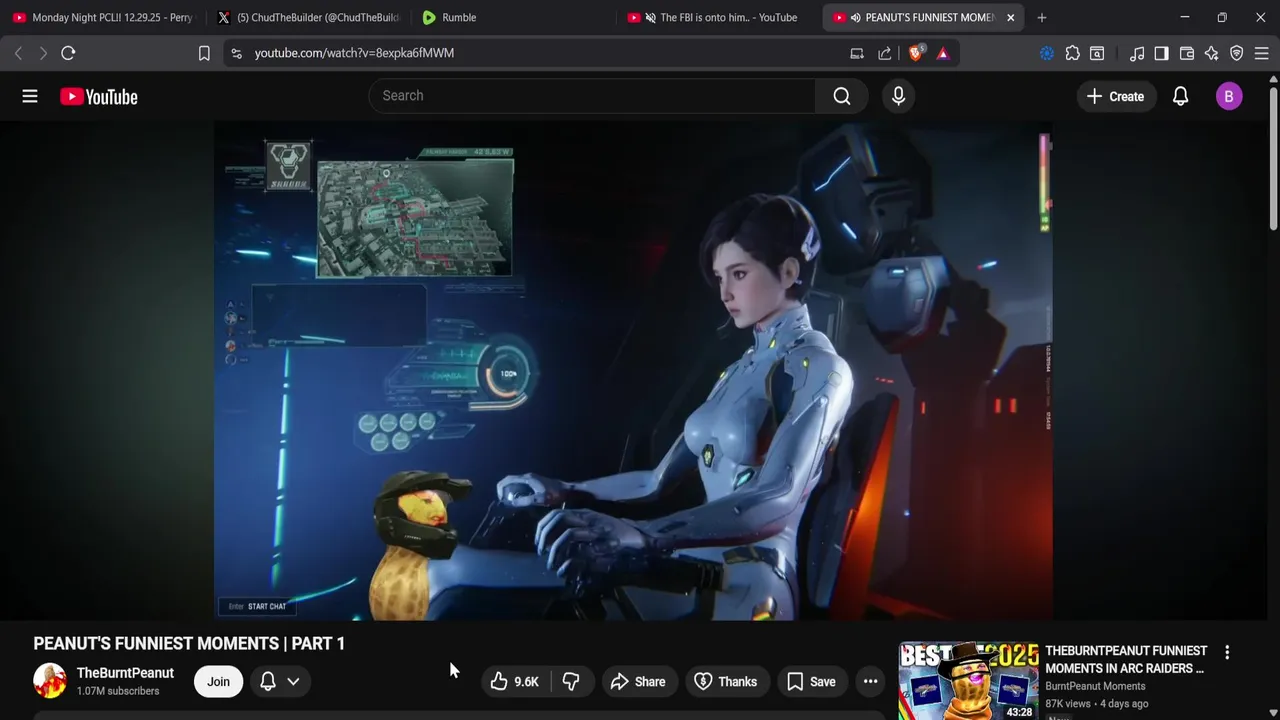Open Brave VPN shield icon
This screenshot has width=1280, height=720.
(x=1237, y=53)
